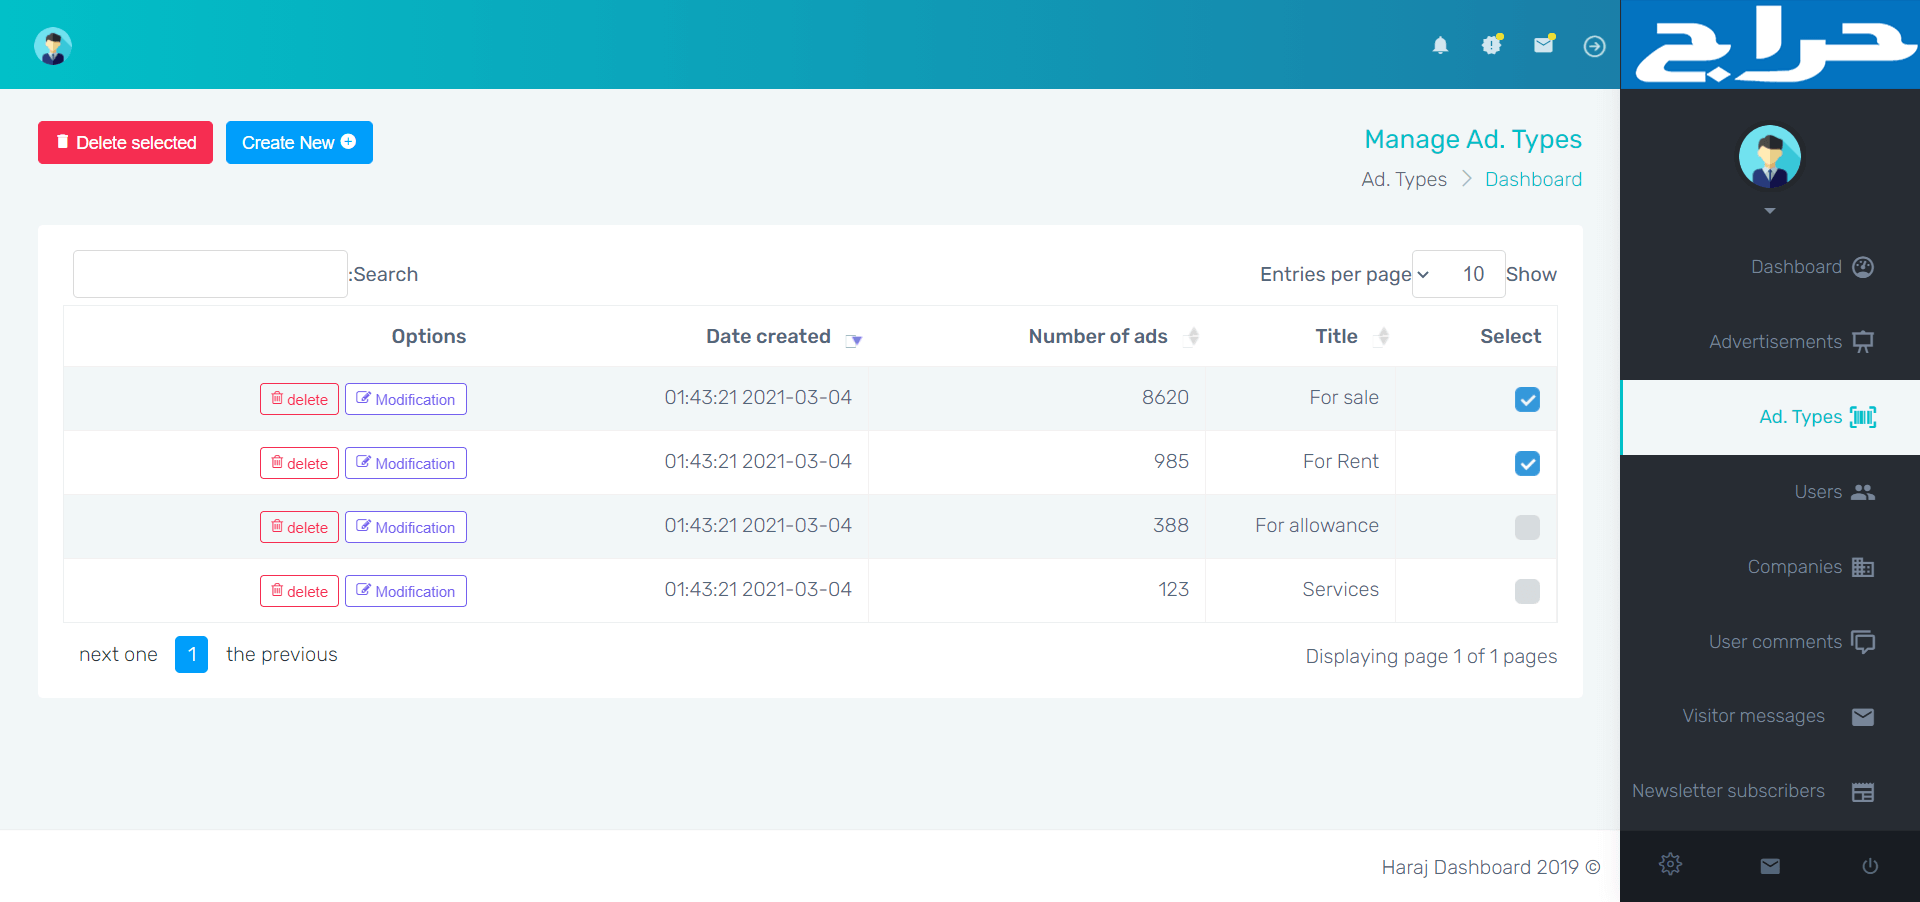1920x902 pixels.
Task: Click the sidebar profile avatar
Action: (x=1770, y=157)
